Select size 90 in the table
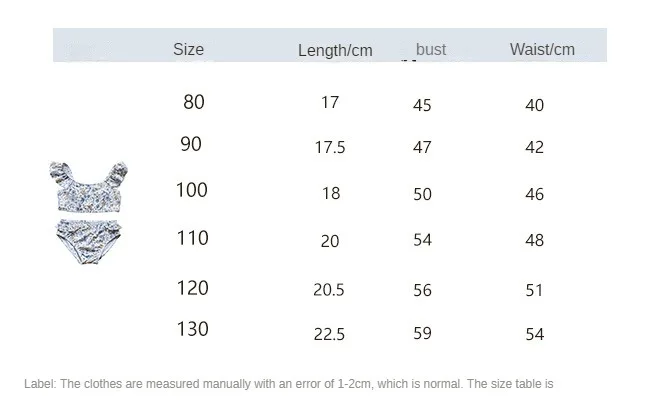Screen dimensions: 660x400 tap(191, 144)
